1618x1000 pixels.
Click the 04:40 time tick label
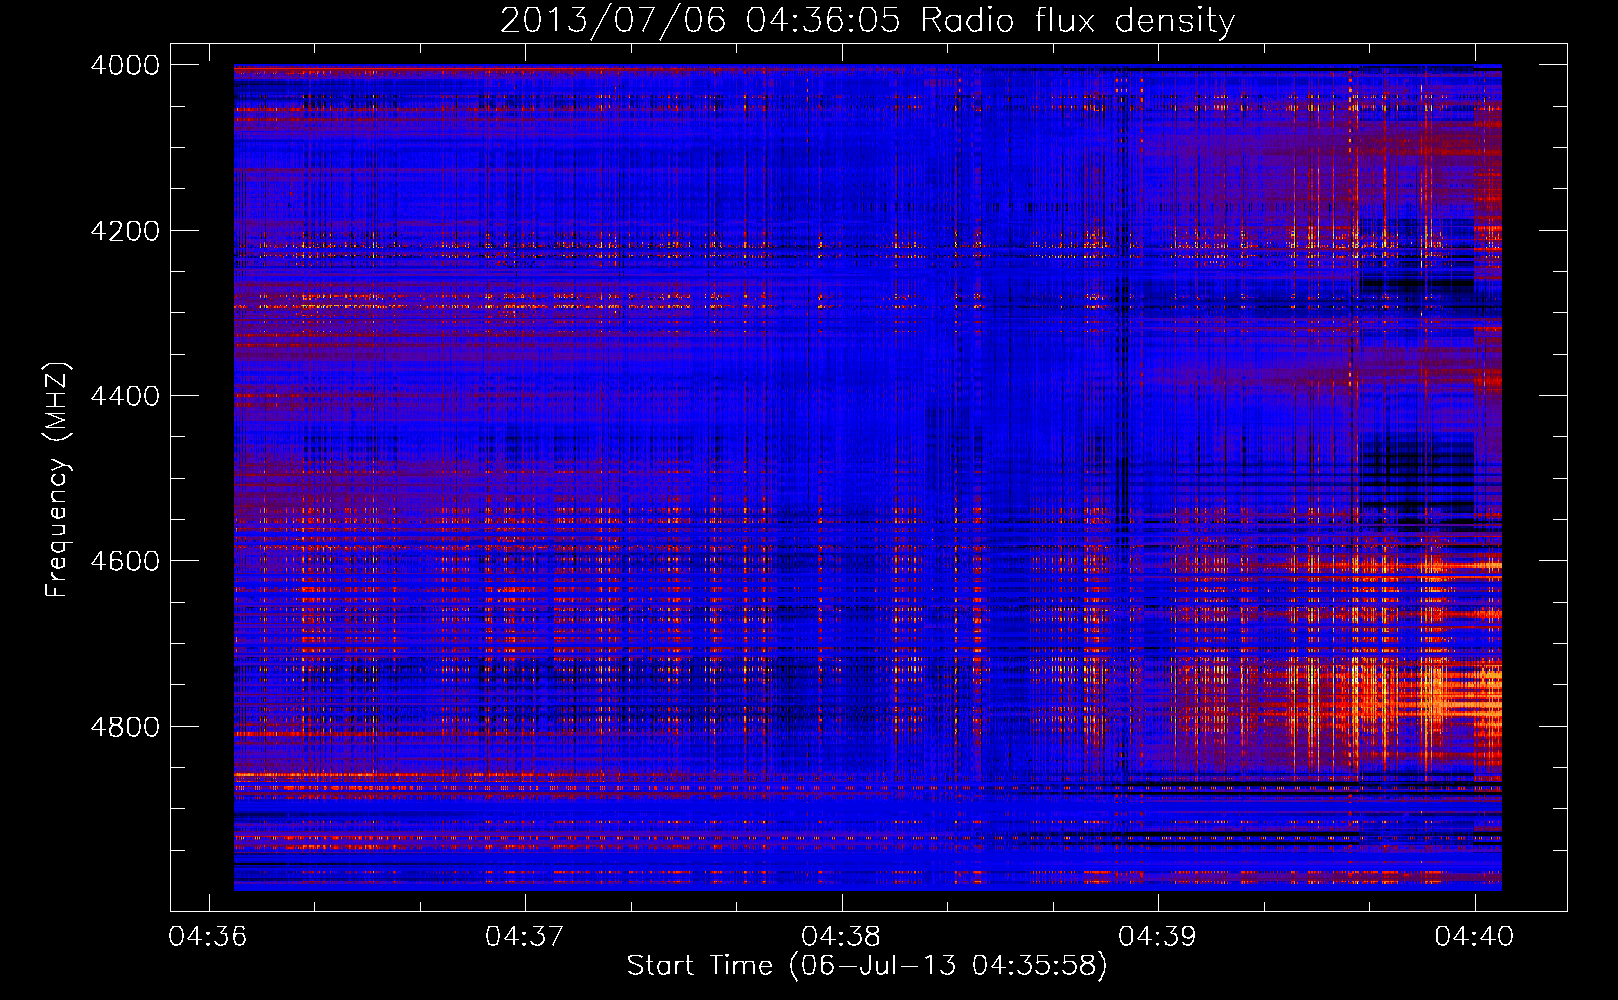1474,936
